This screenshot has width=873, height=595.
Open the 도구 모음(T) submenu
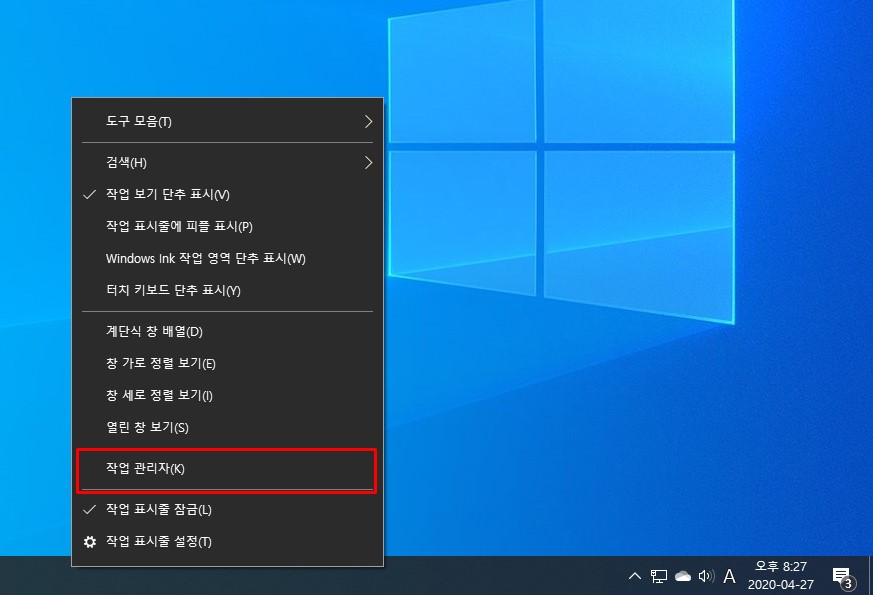[x=227, y=121]
